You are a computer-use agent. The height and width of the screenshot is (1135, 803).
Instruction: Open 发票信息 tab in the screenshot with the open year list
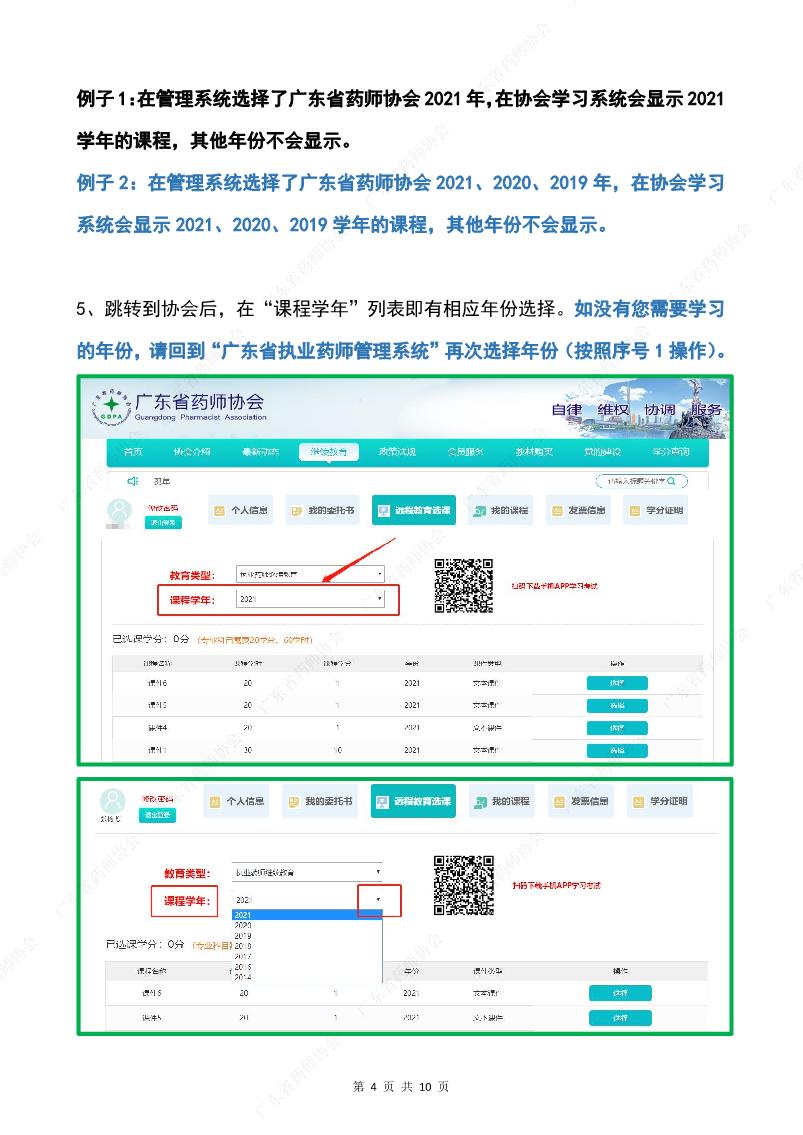580,801
